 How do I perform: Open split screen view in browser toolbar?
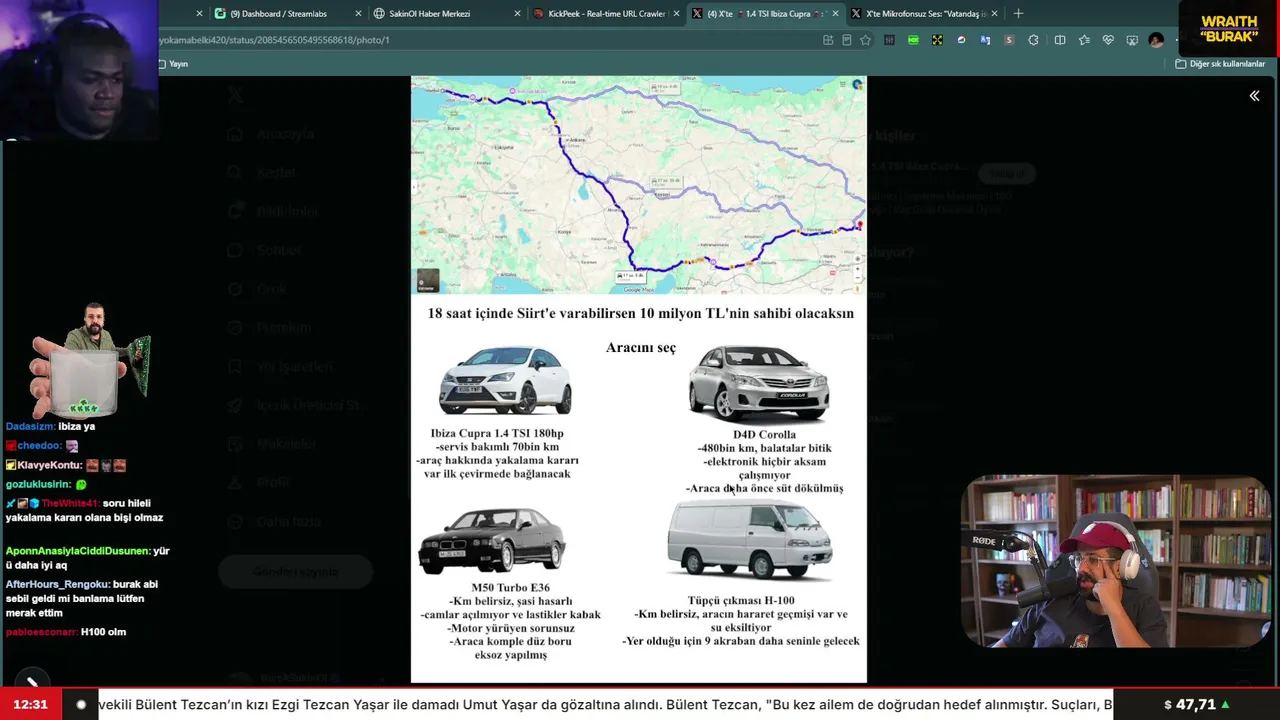[1060, 40]
